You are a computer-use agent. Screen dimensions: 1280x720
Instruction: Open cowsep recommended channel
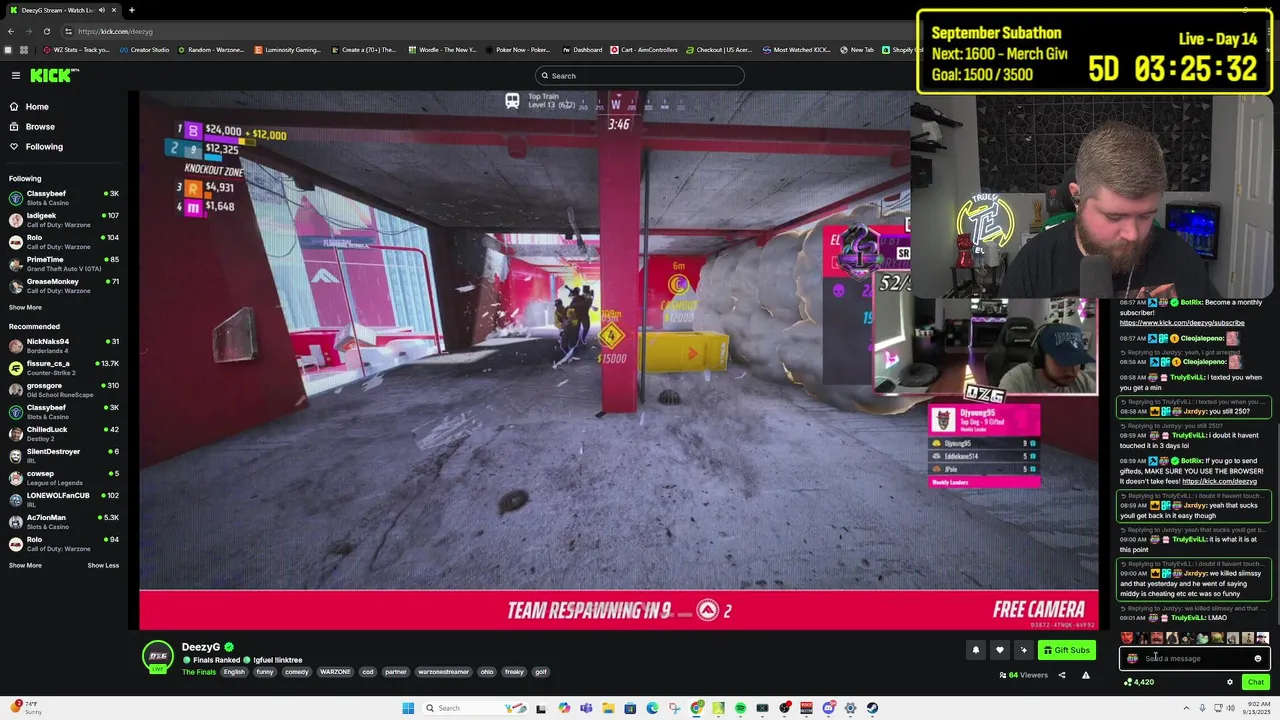64,477
